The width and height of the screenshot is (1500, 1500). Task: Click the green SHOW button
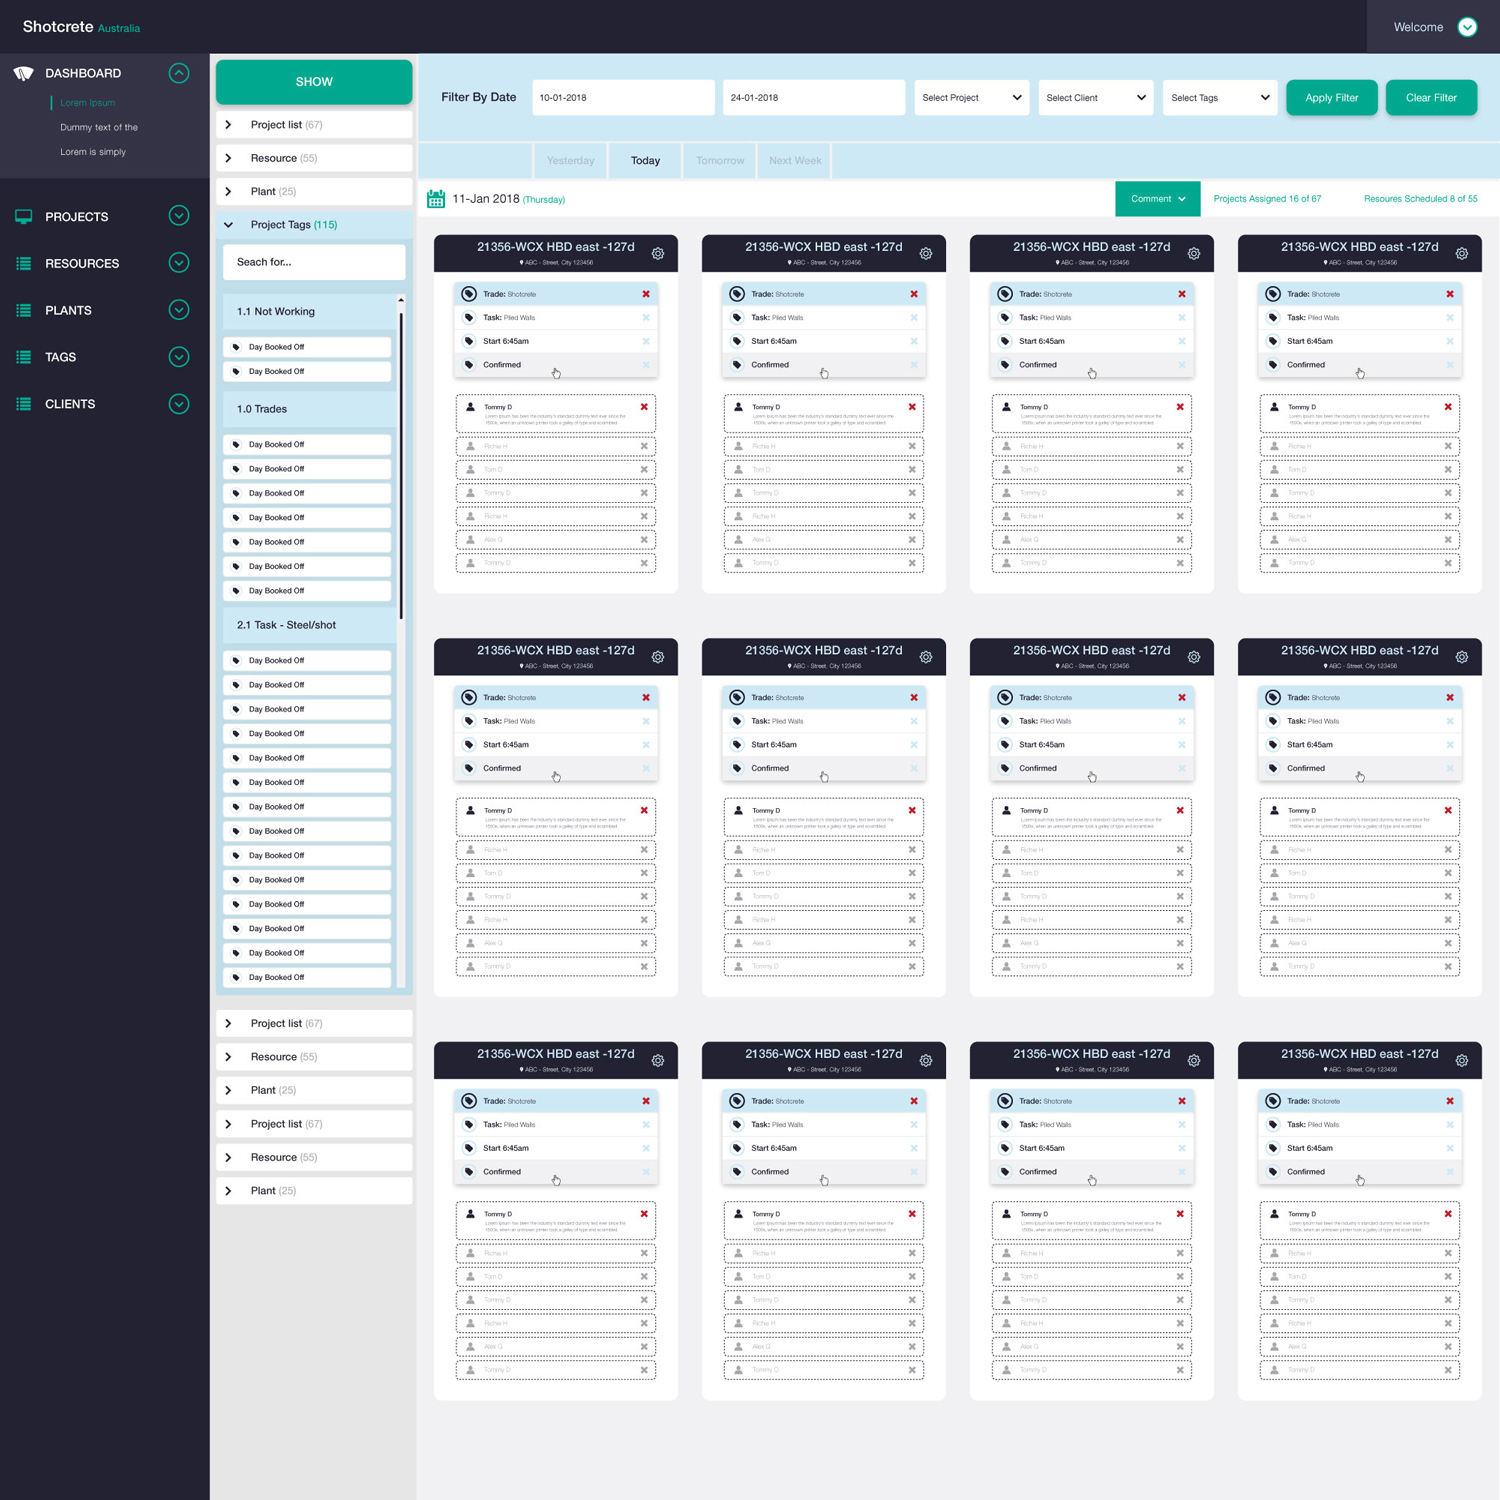pos(314,82)
